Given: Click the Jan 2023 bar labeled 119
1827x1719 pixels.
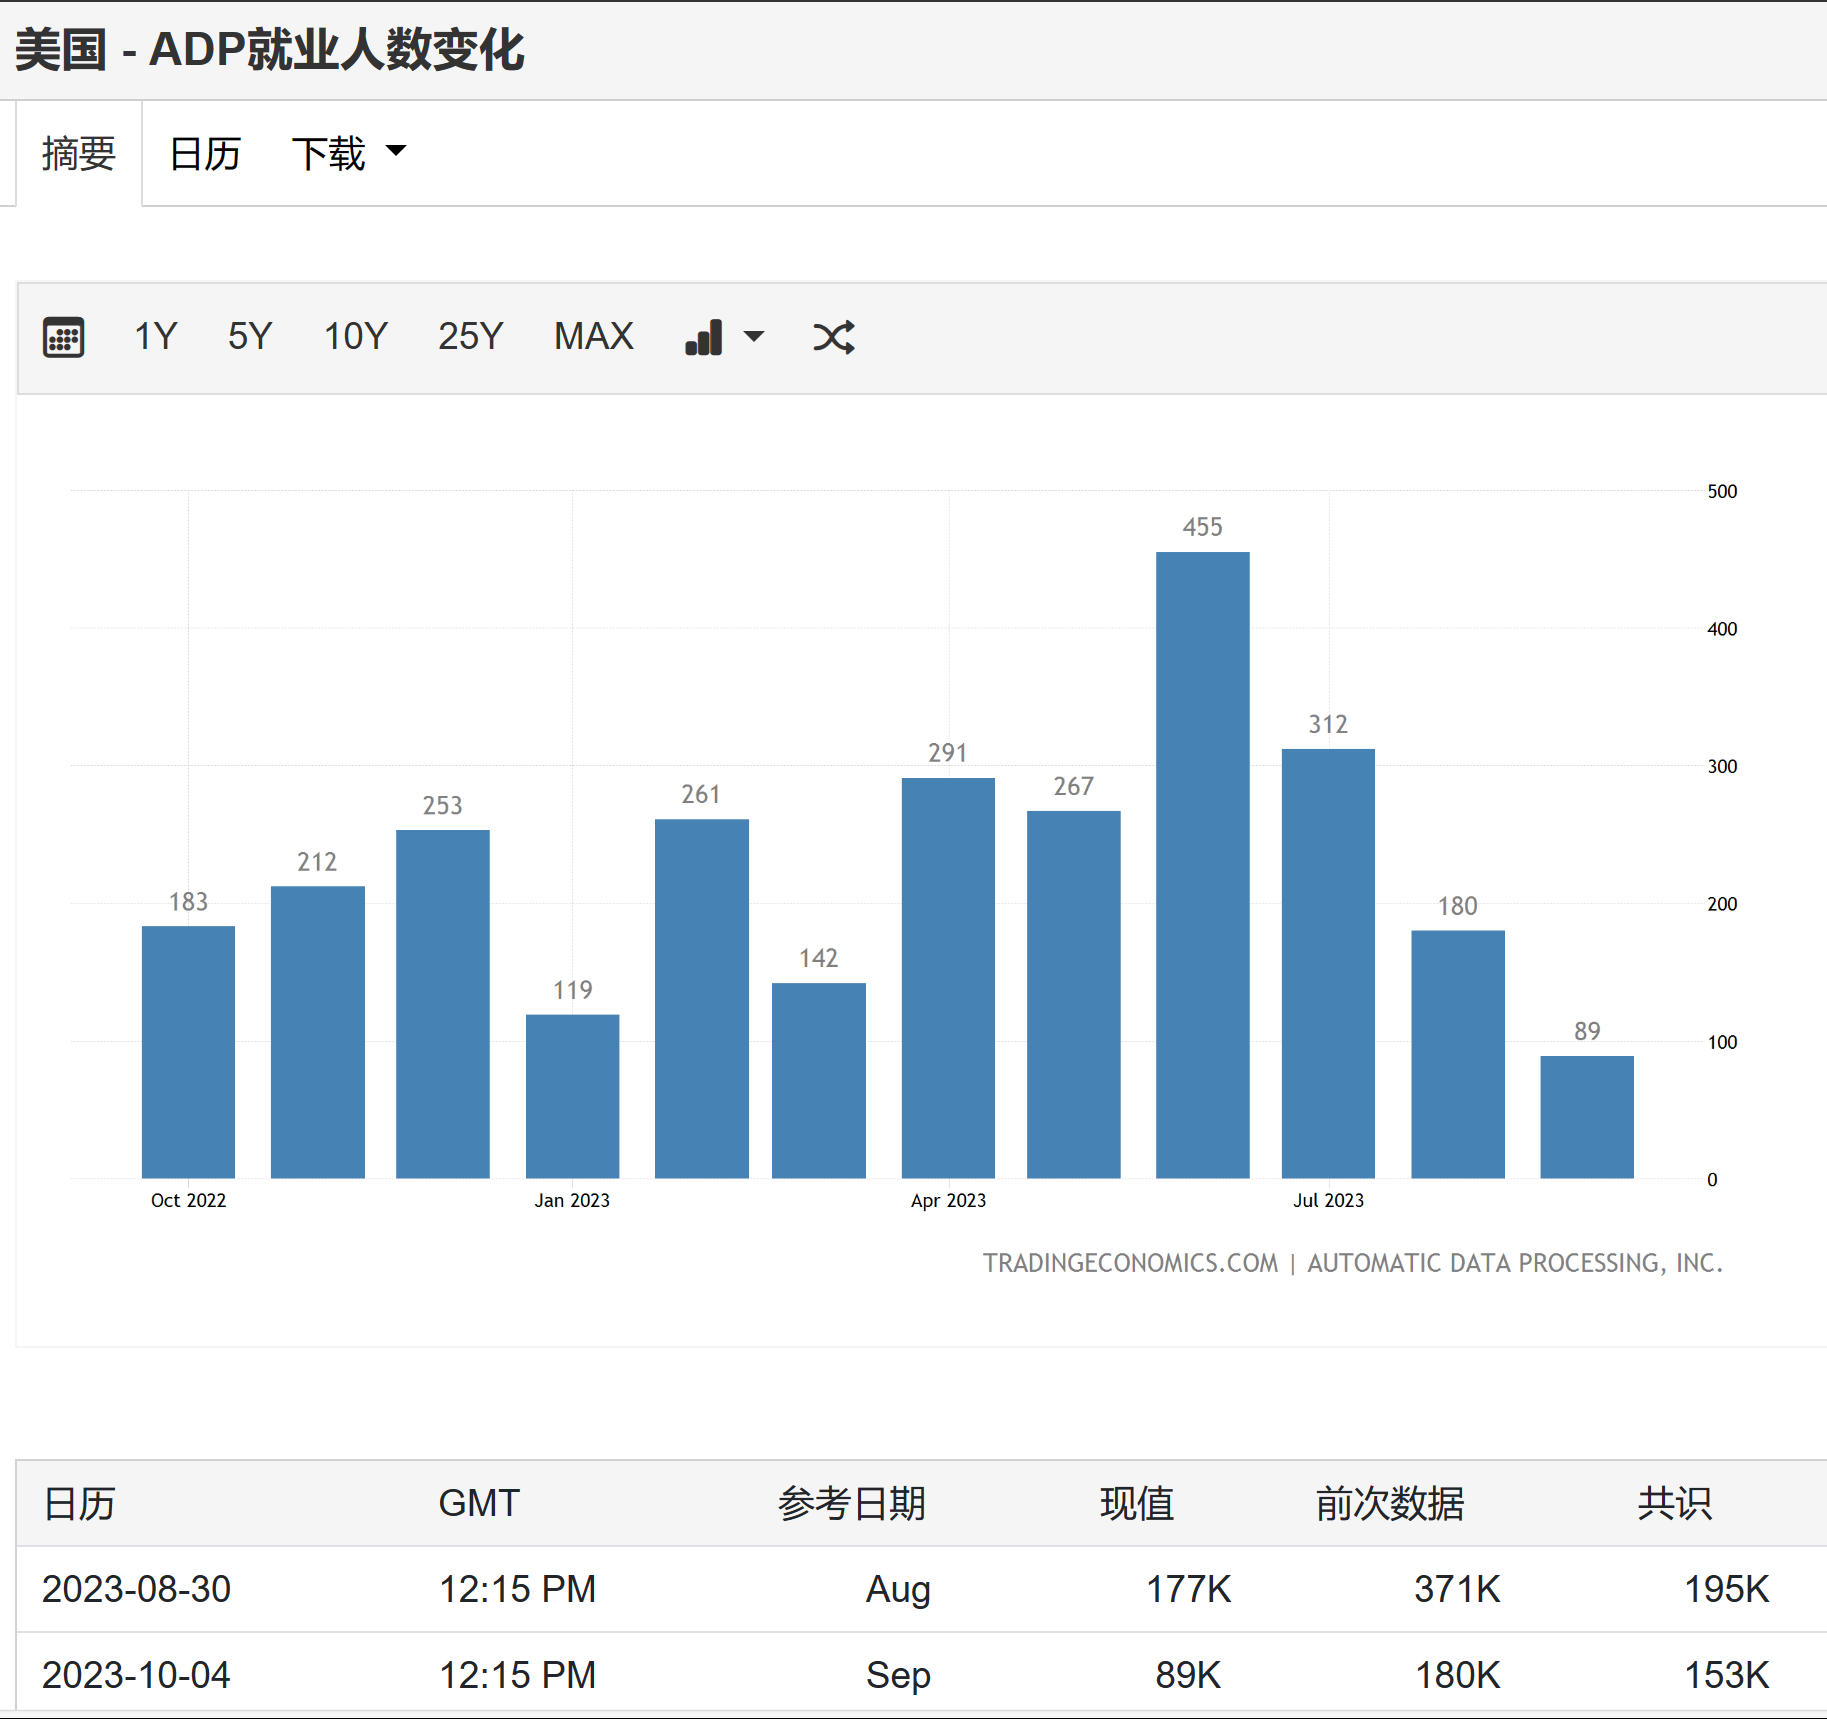Looking at the screenshot, I should [572, 1096].
